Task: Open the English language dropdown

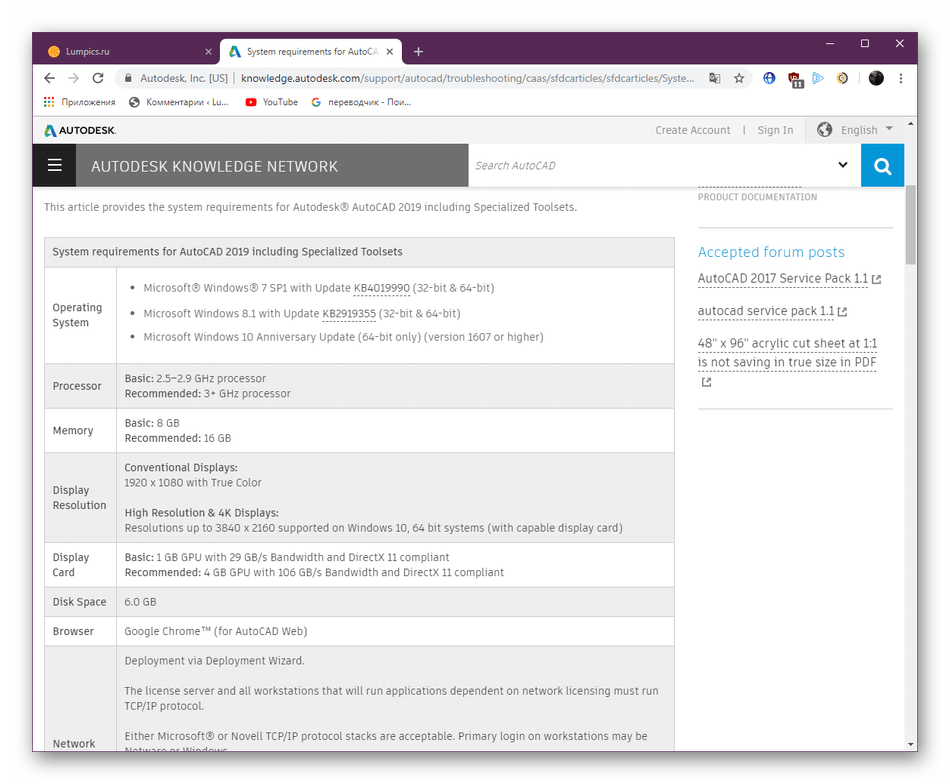Action: (x=855, y=130)
